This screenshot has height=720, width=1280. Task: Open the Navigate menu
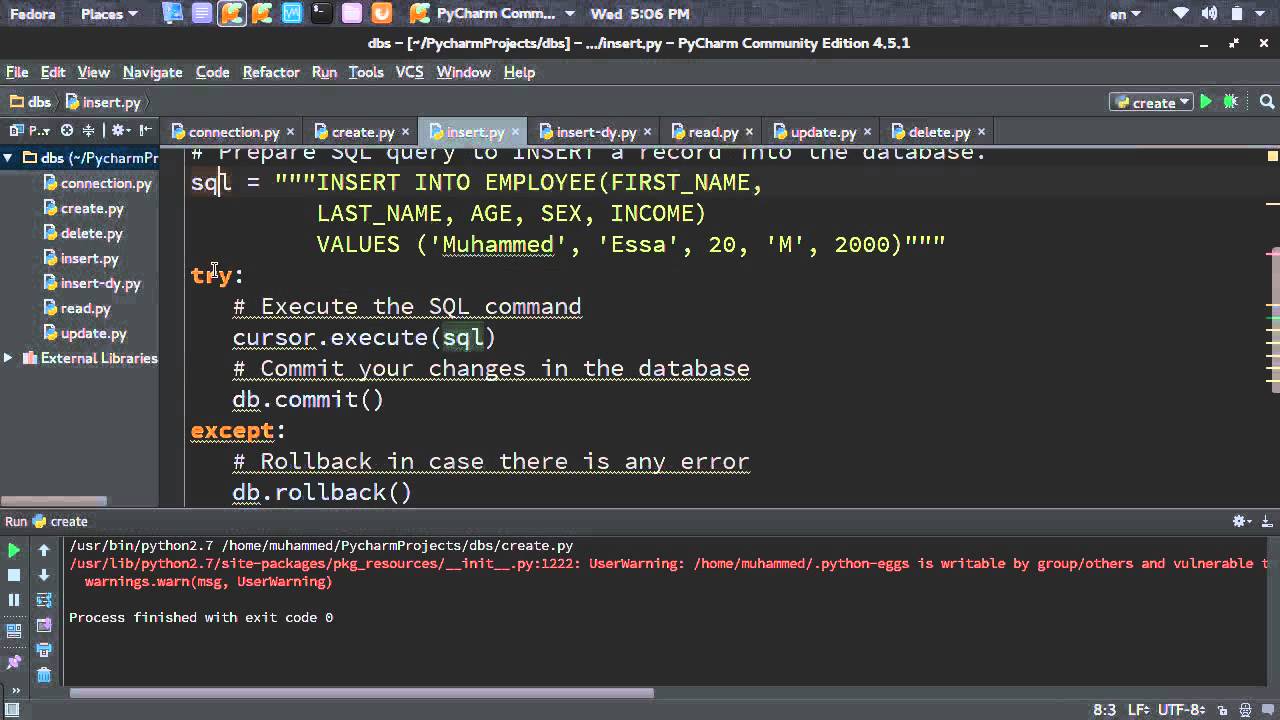pos(153,72)
